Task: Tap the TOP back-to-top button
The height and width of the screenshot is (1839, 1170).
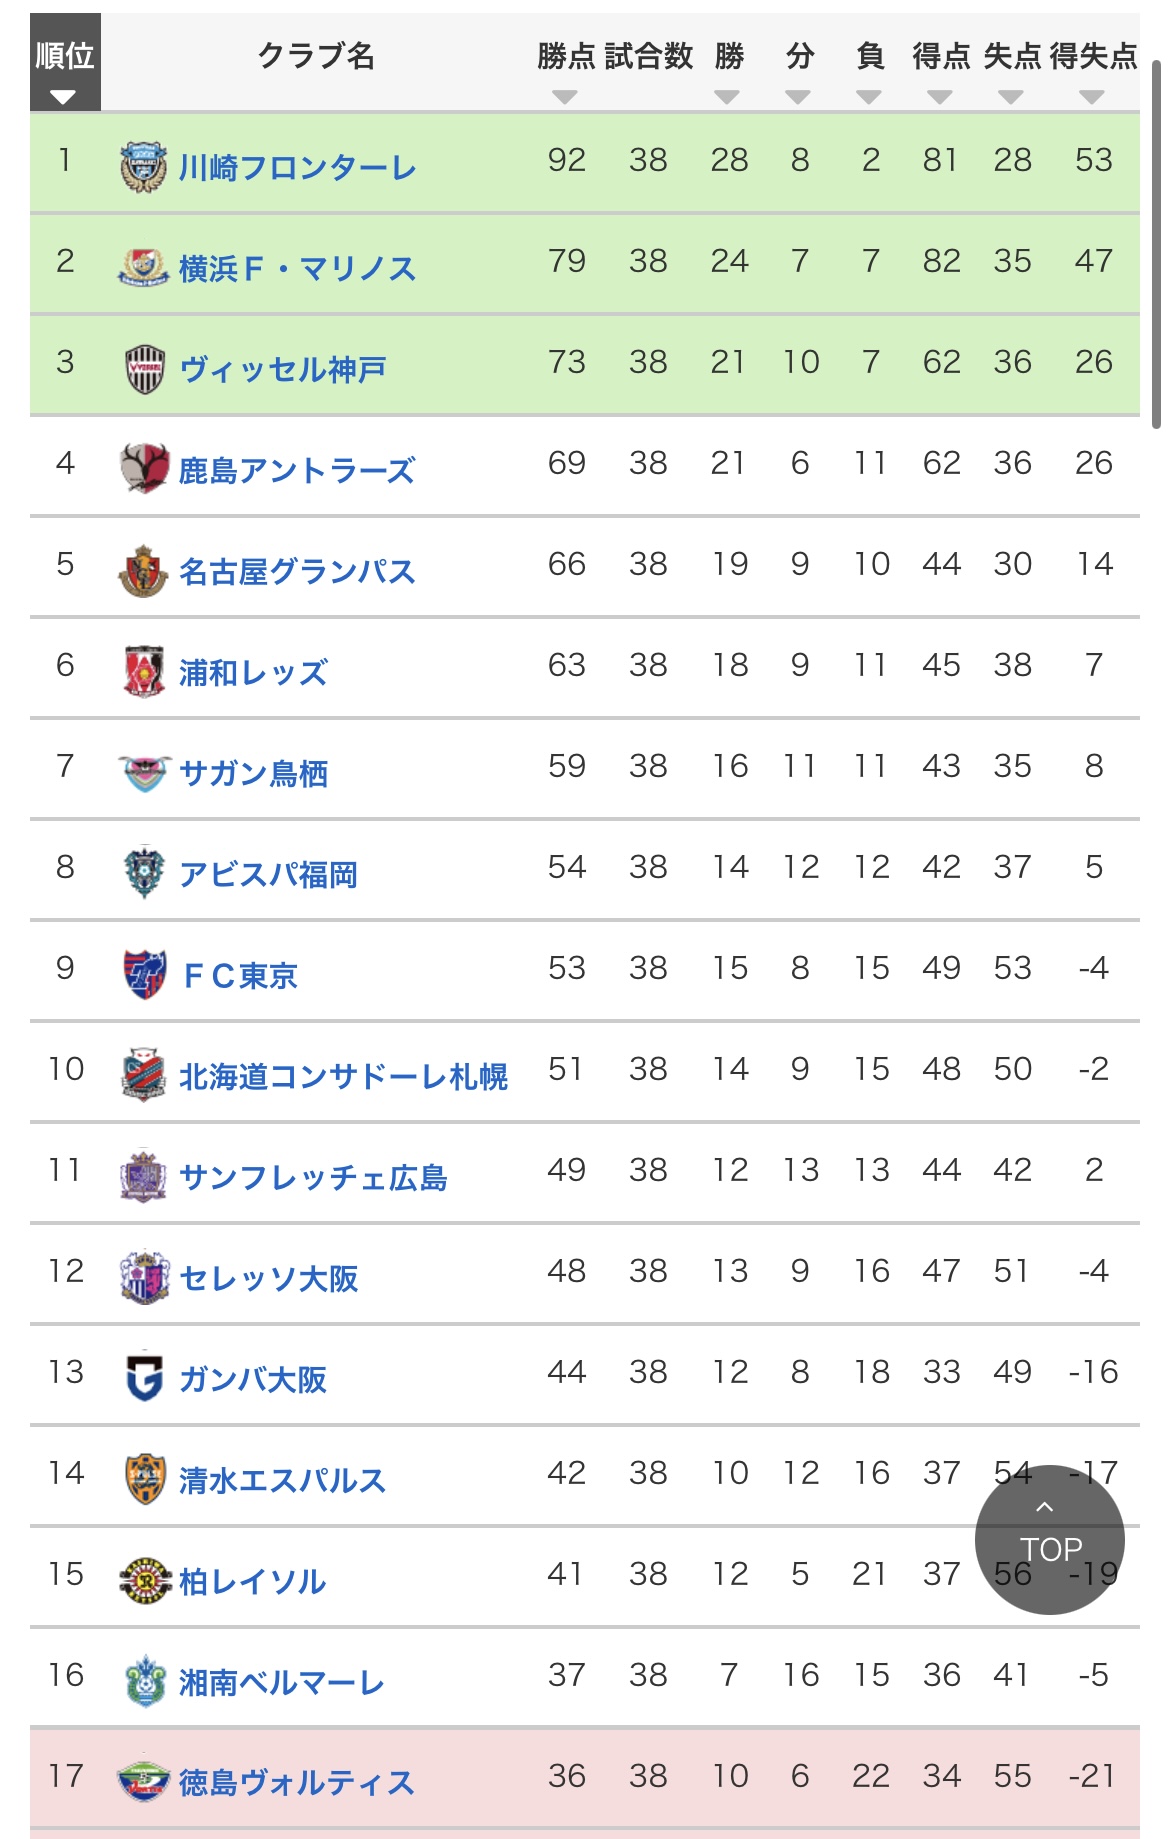Action: pyautogui.click(x=1050, y=1539)
